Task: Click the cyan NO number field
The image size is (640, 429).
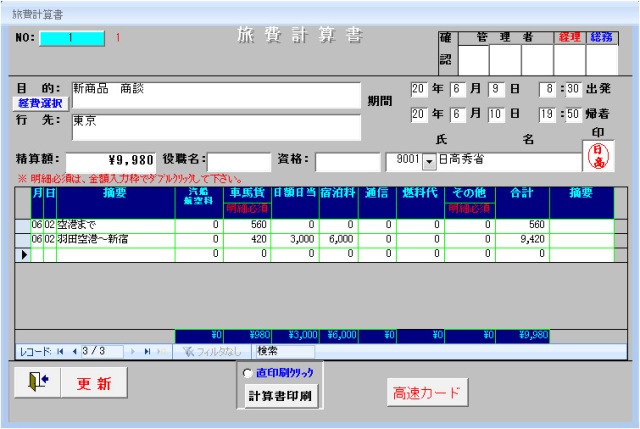Action: click(x=71, y=38)
